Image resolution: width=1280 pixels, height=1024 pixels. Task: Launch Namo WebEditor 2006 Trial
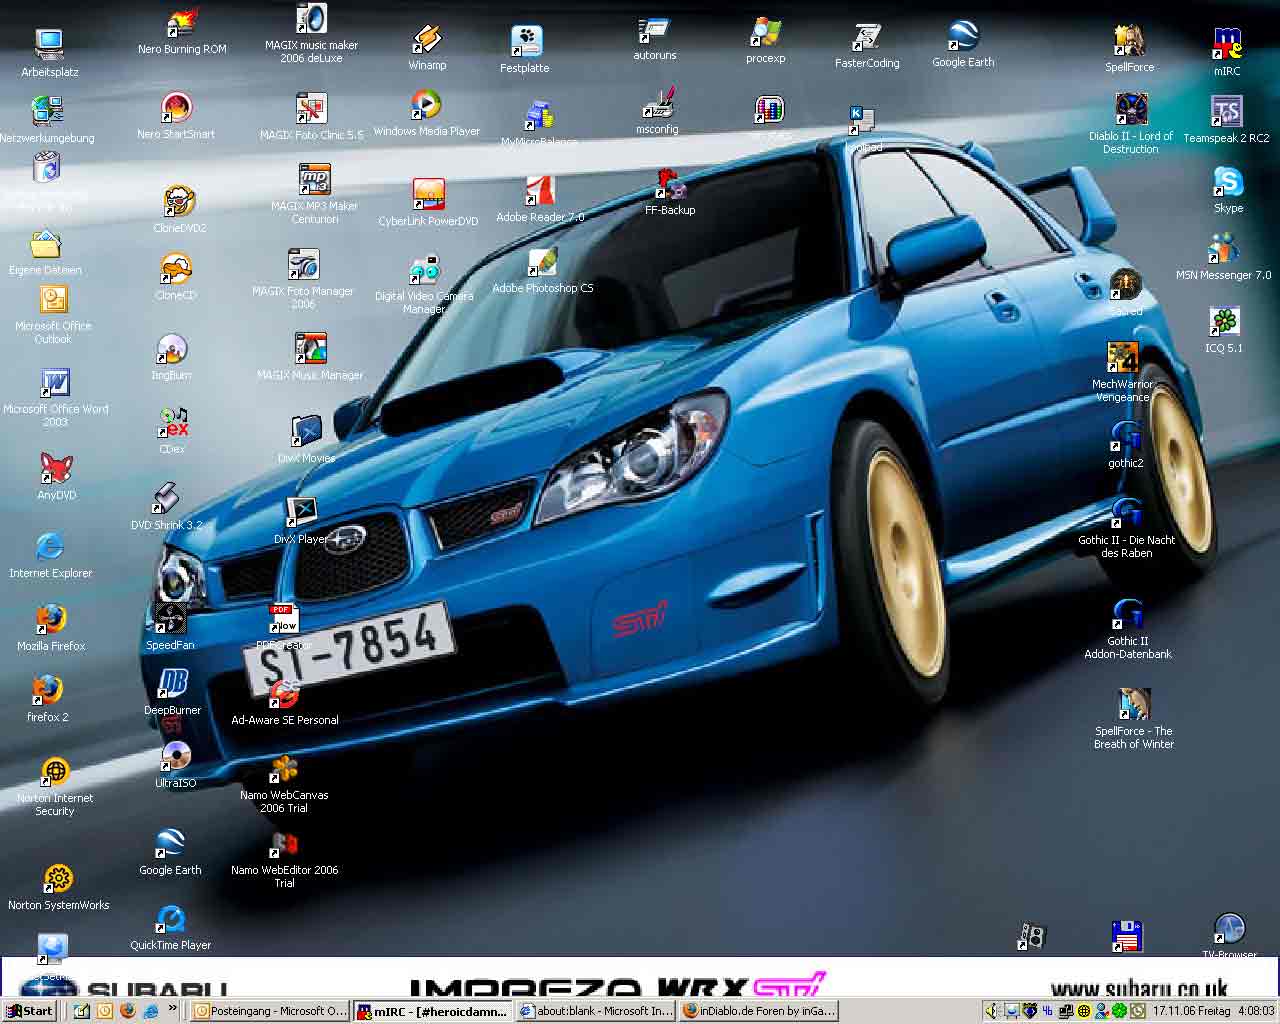pos(284,844)
